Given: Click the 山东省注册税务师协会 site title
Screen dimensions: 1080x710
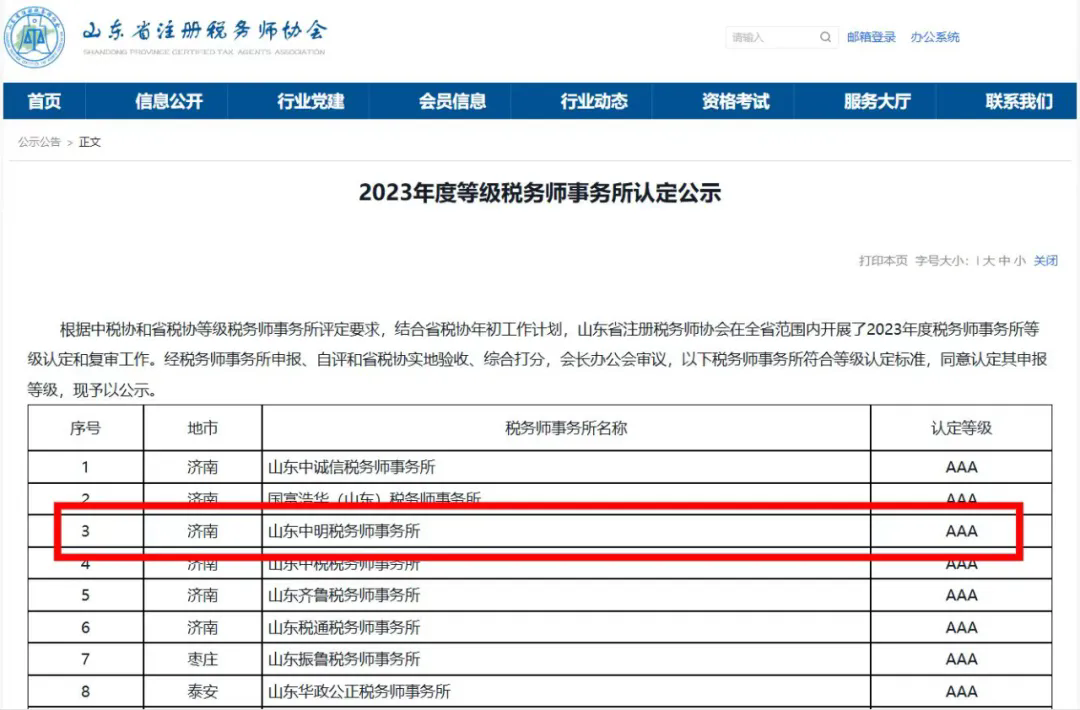Looking at the screenshot, I should 205,31.
